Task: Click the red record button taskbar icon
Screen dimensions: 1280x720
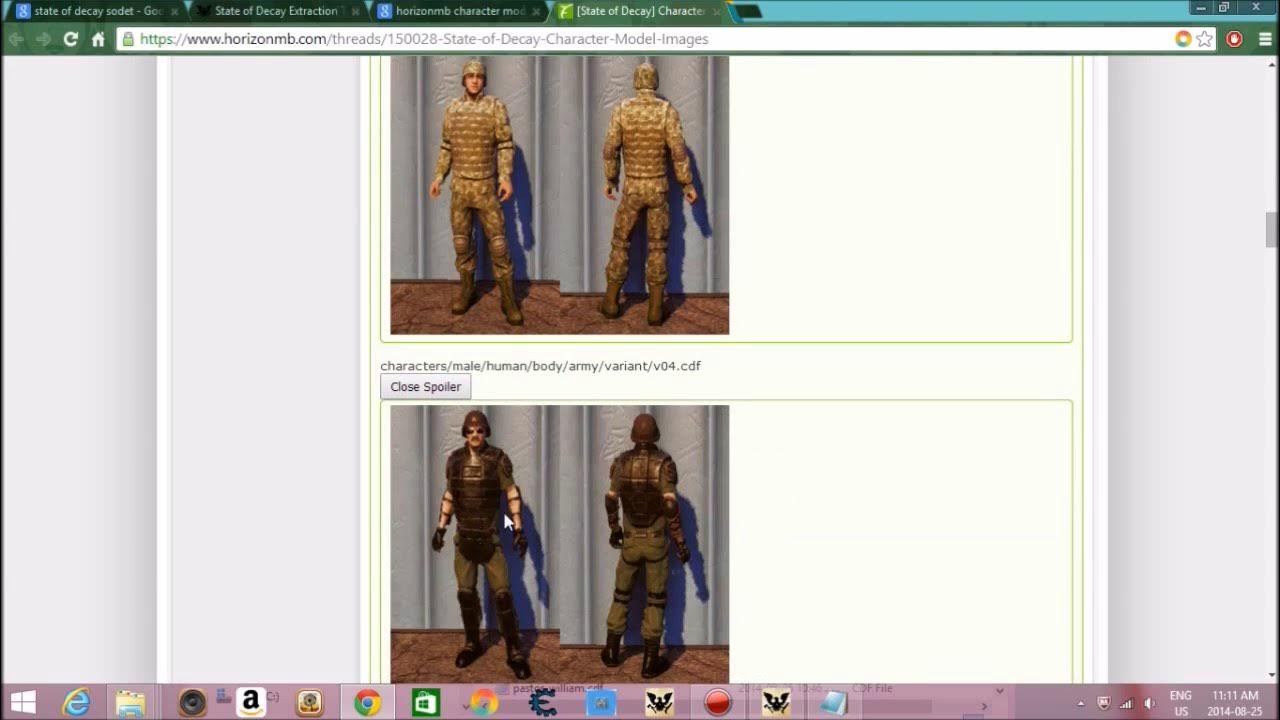Action: click(x=717, y=703)
